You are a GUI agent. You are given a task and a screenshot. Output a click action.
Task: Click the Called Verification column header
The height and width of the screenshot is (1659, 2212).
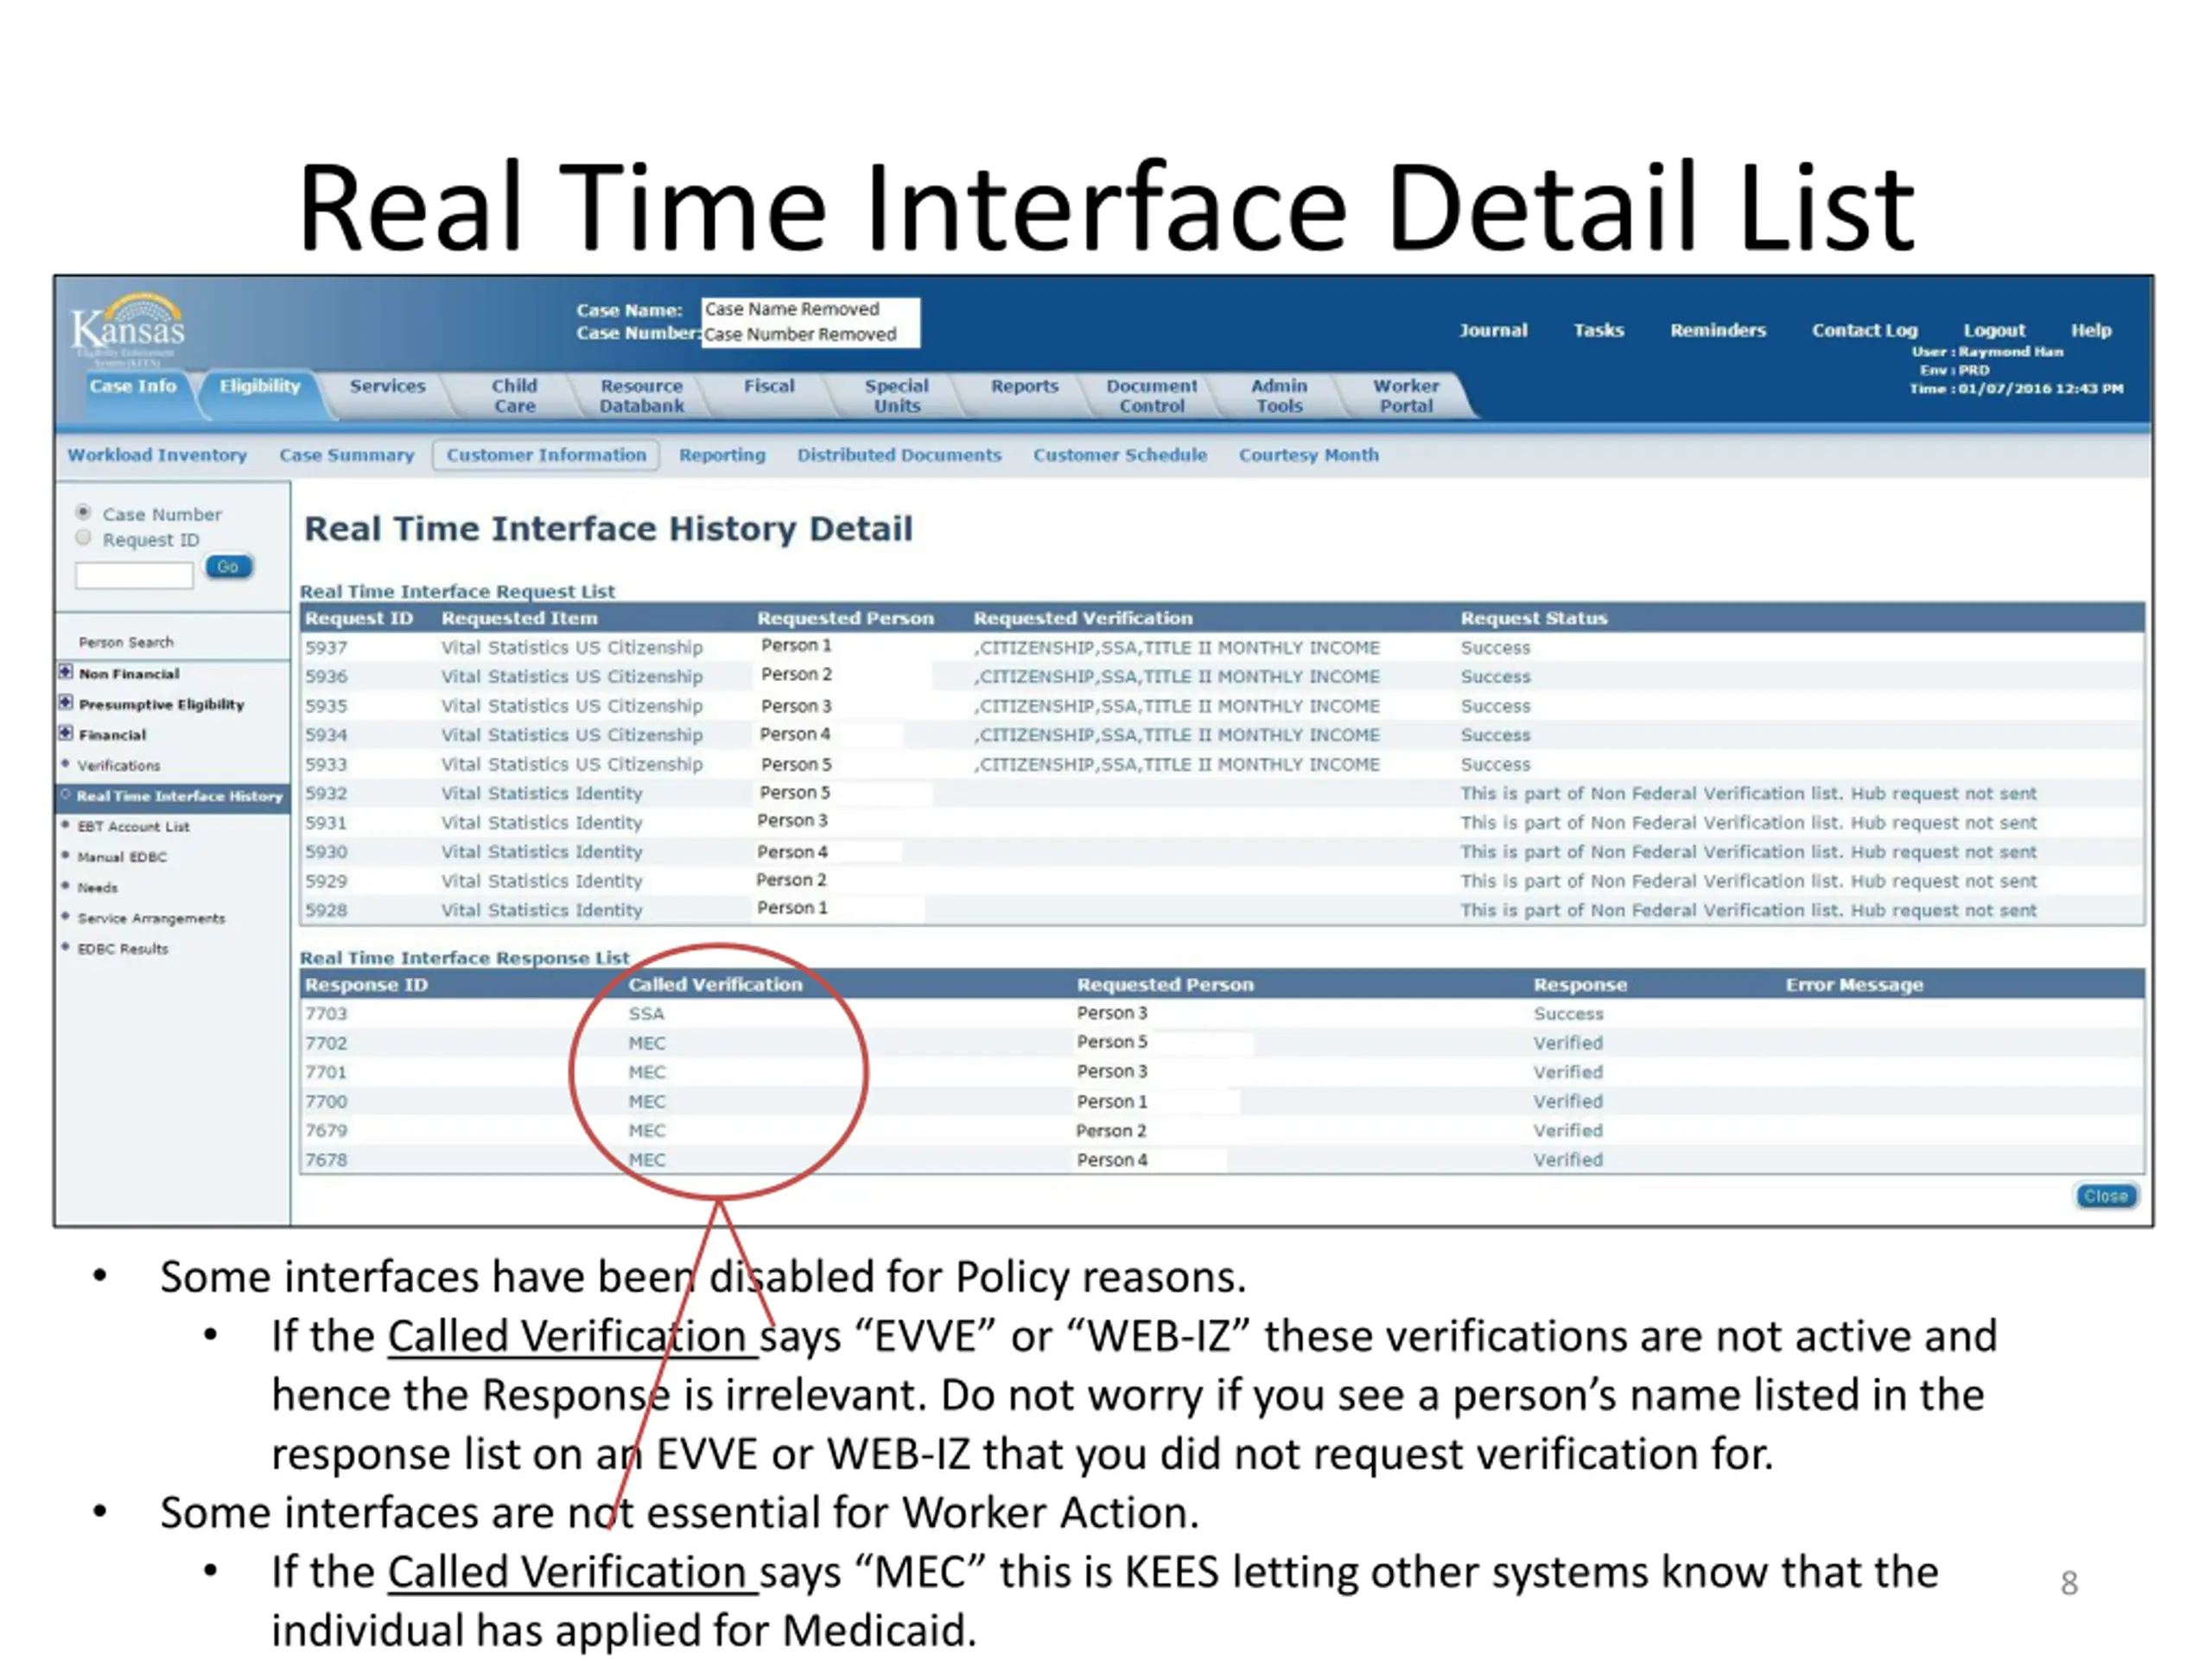pyautogui.click(x=715, y=985)
